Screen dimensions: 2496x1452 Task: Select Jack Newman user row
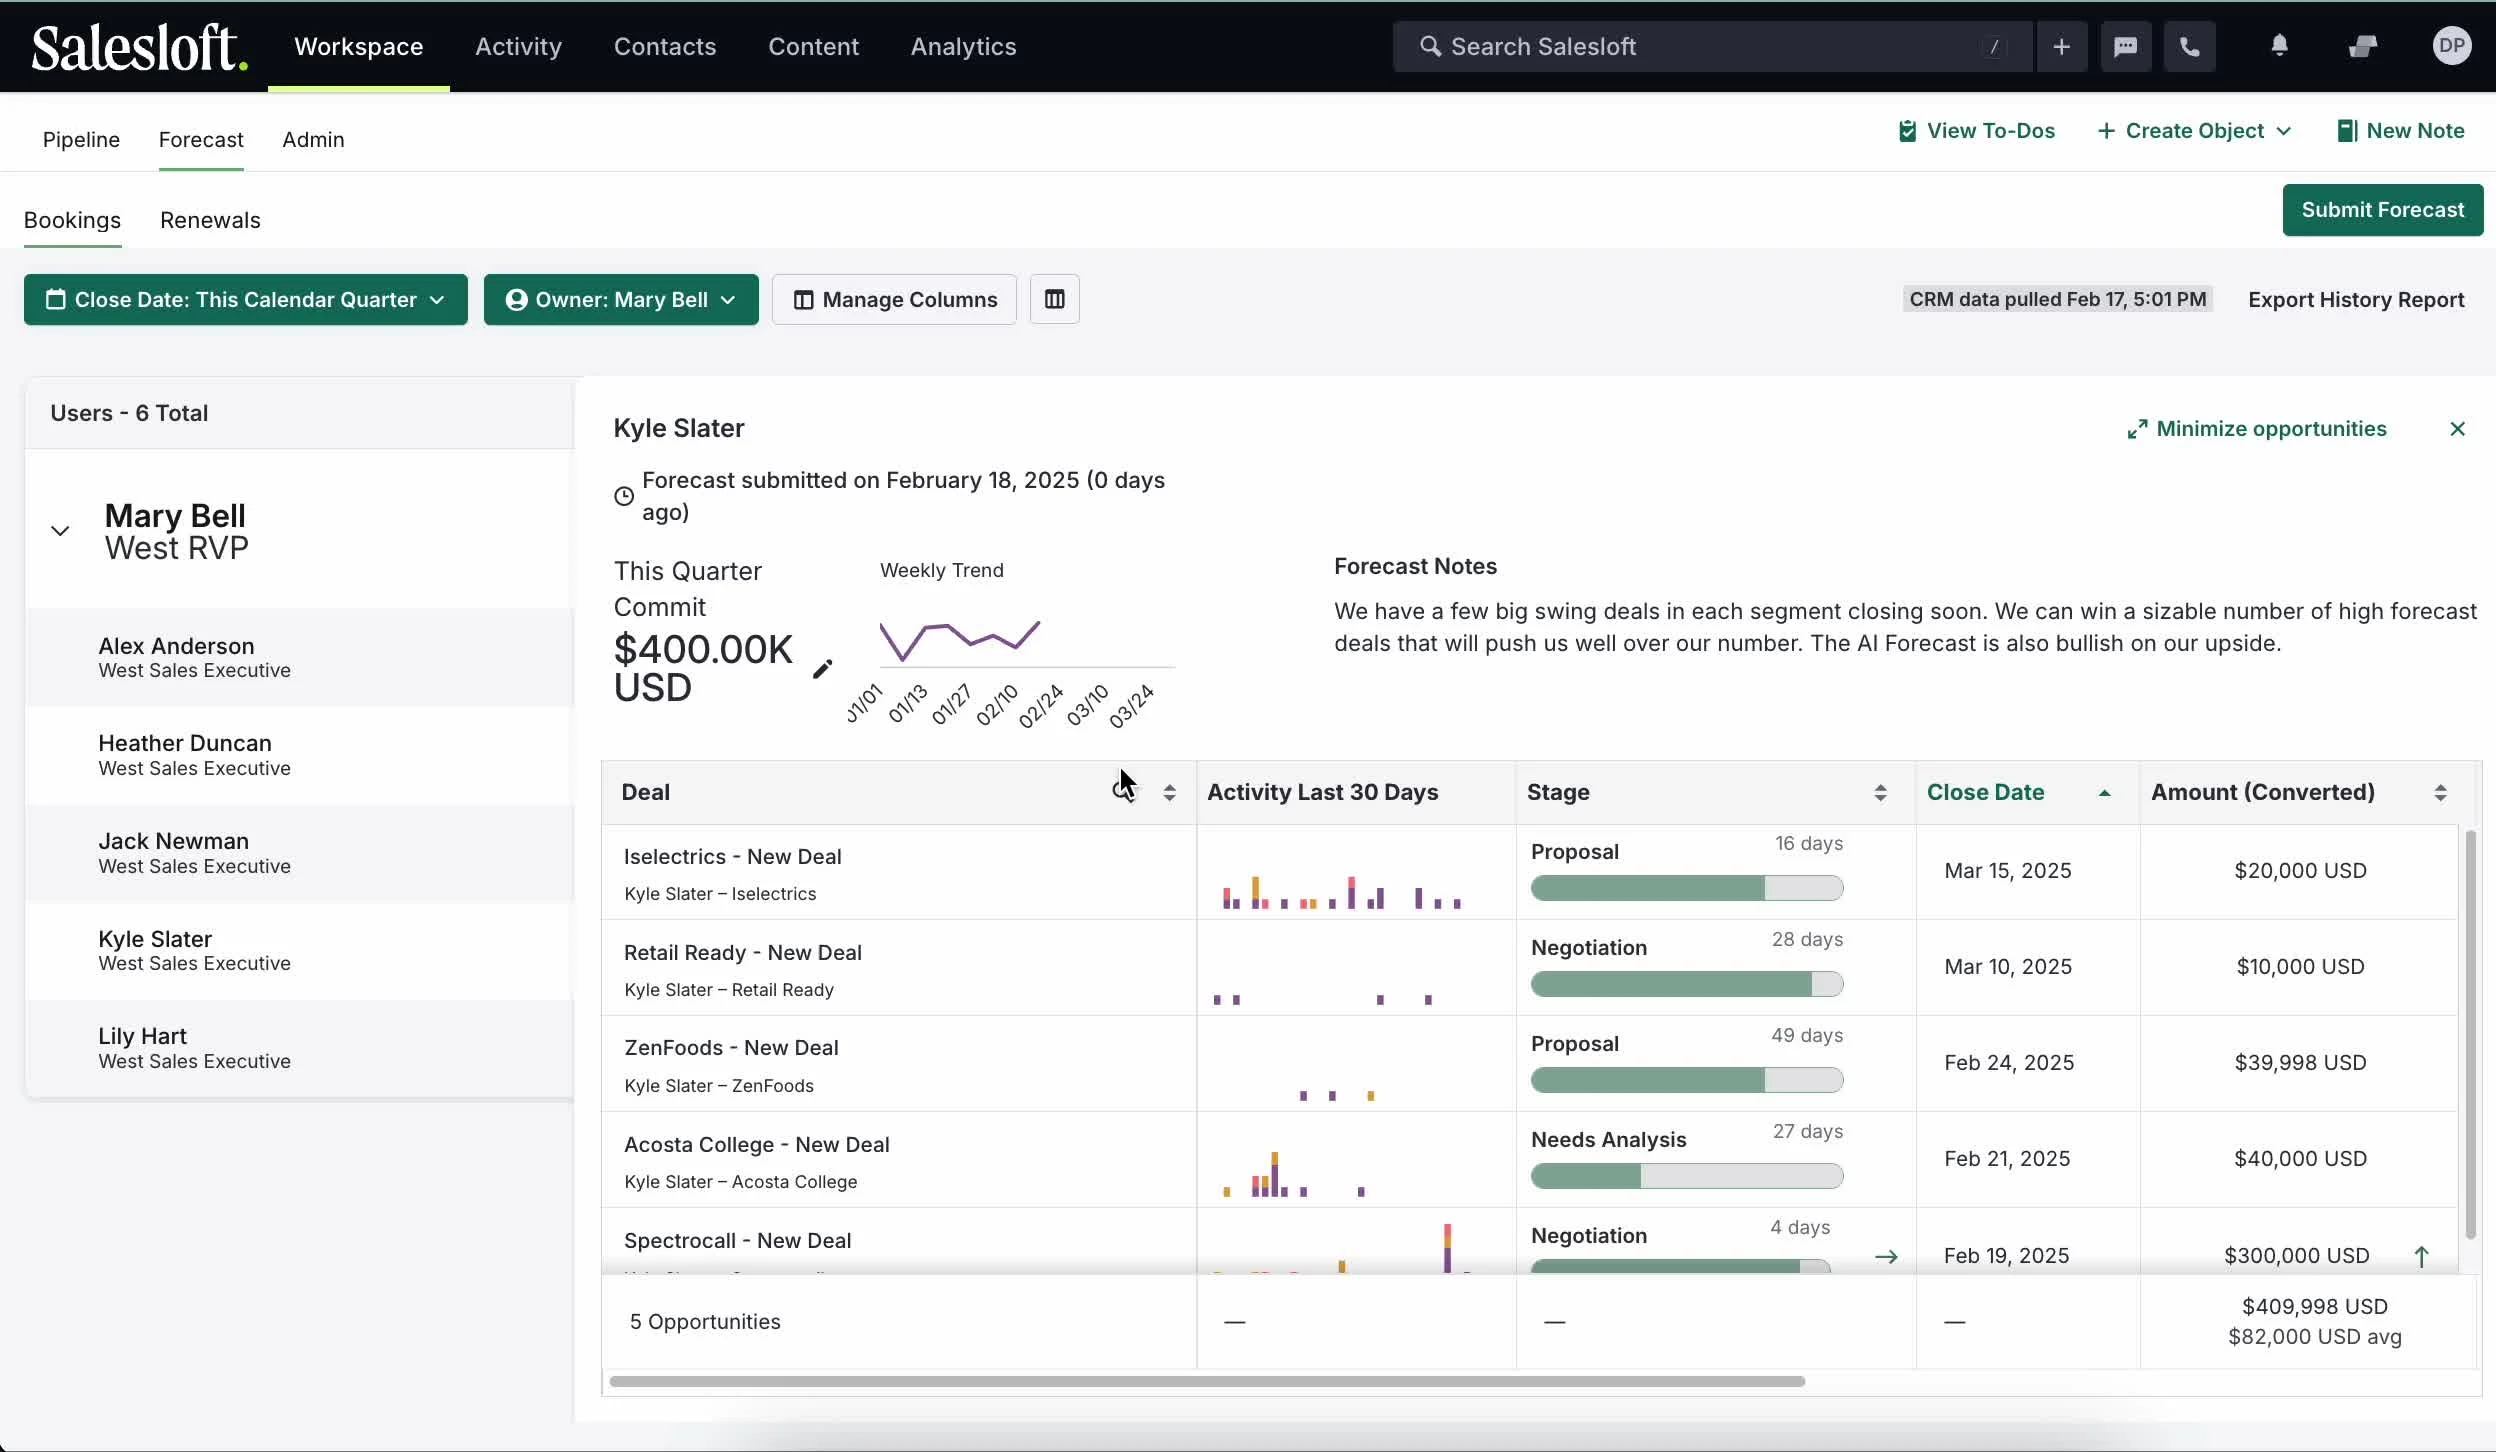coord(300,853)
